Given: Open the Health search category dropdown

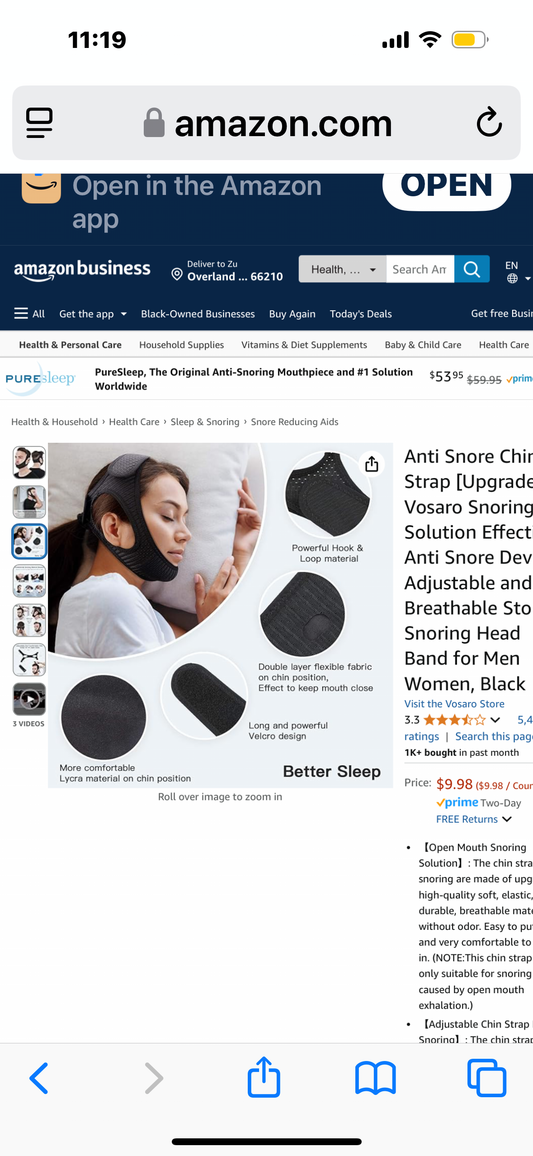Looking at the screenshot, I should pyautogui.click(x=342, y=269).
